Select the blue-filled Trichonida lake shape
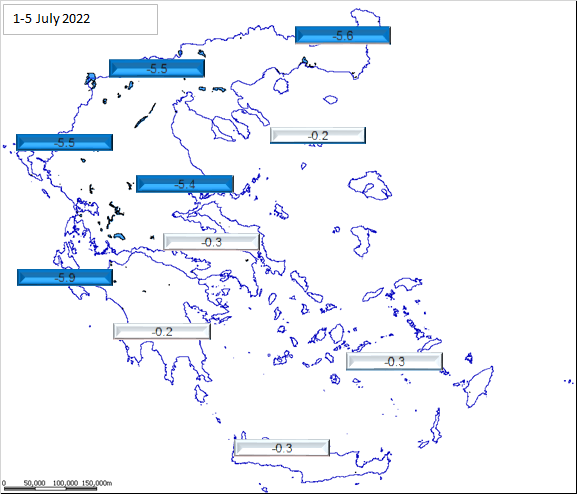577x494 pixels. (119, 236)
